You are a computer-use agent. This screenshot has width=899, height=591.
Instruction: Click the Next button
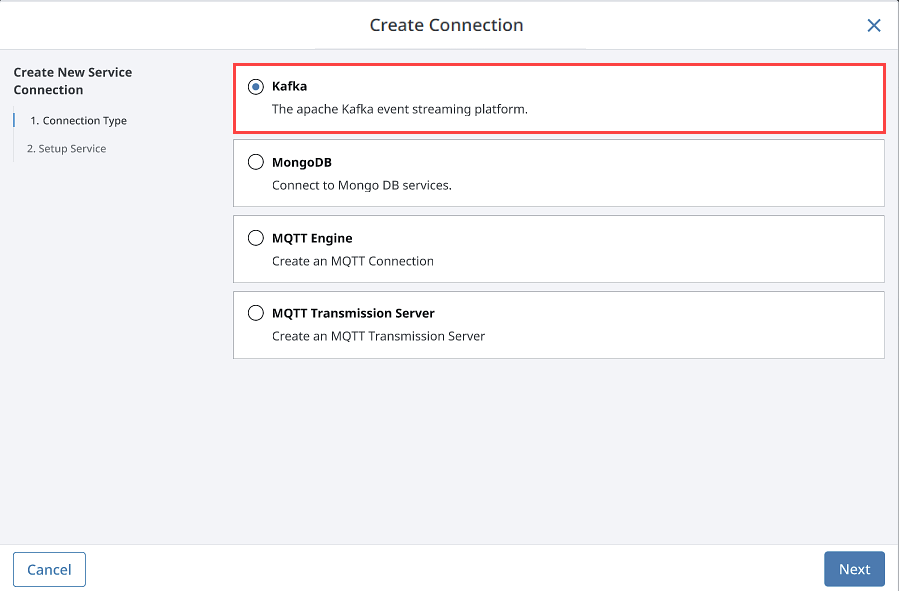click(x=854, y=569)
